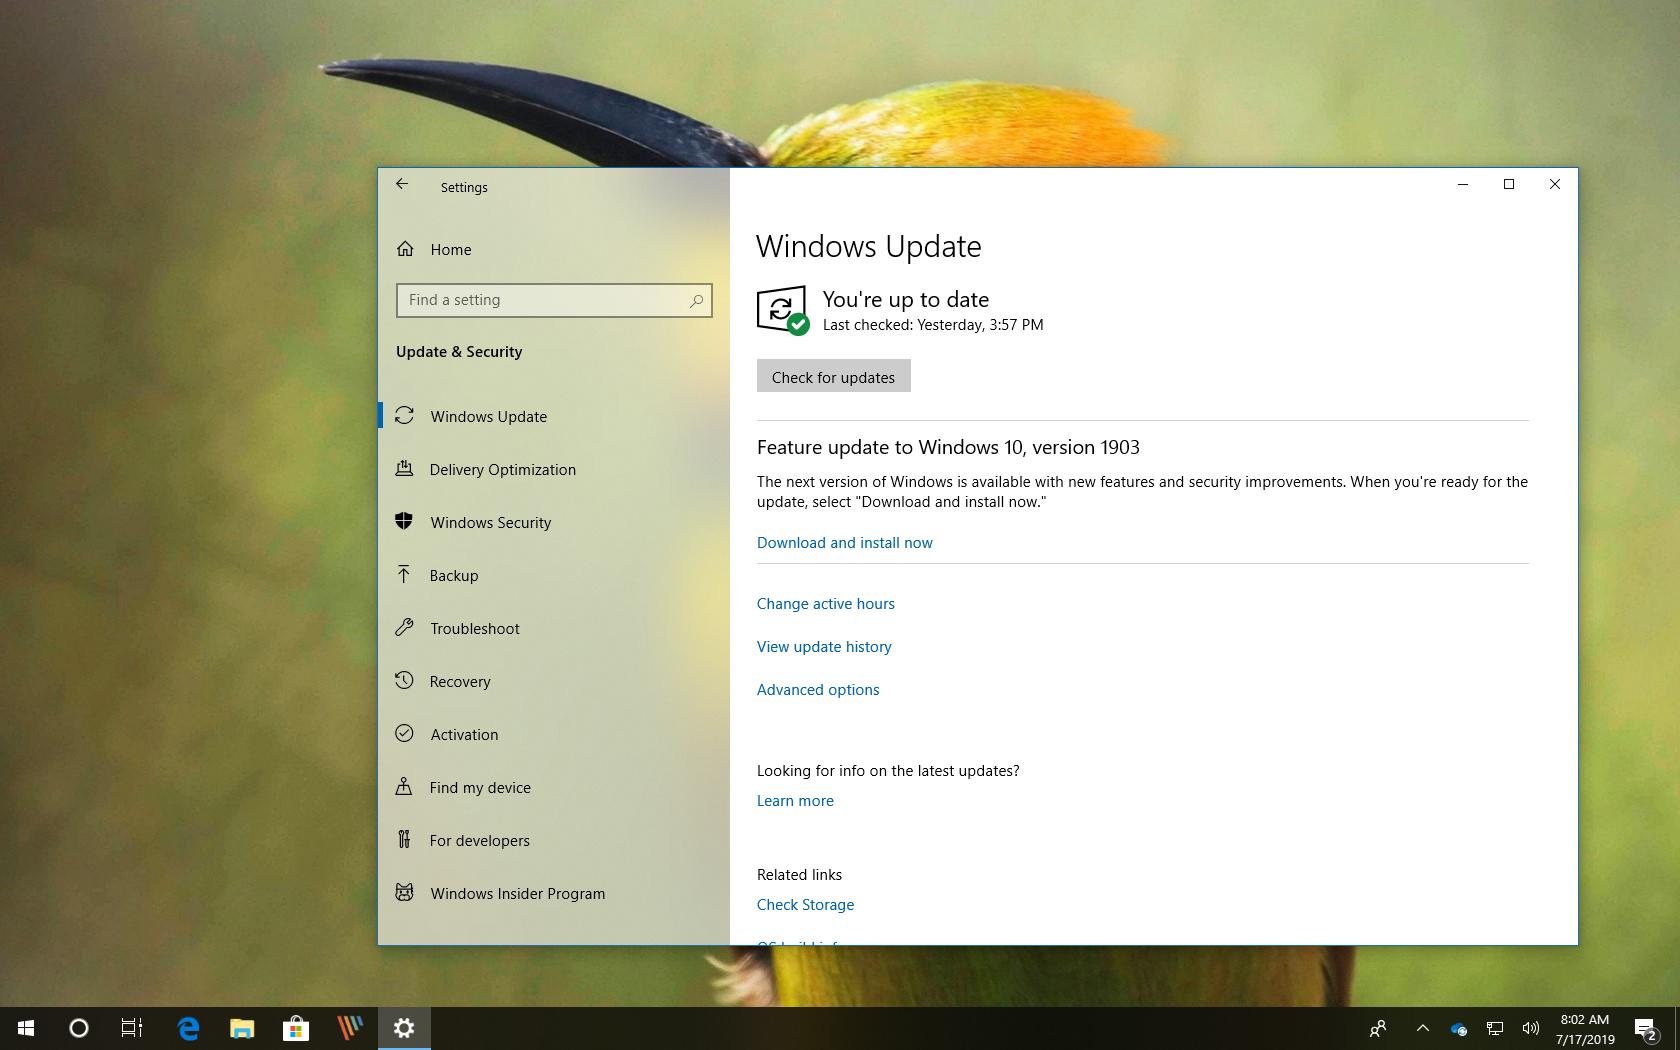The width and height of the screenshot is (1680, 1050).
Task: Click the orange striped taskbar app icon
Action: [x=350, y=1028]
